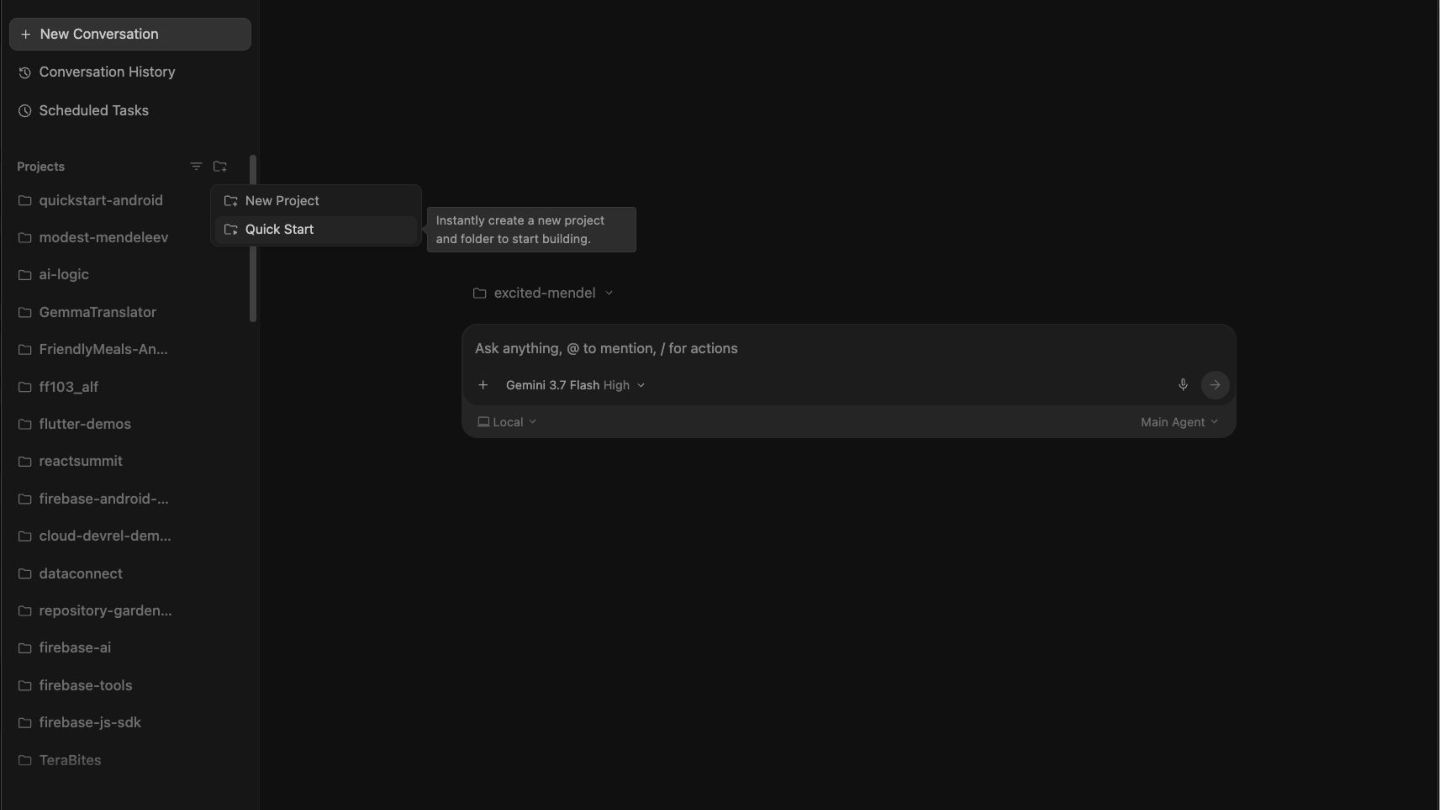Click the microphone voice input icon

(1183, 385)
